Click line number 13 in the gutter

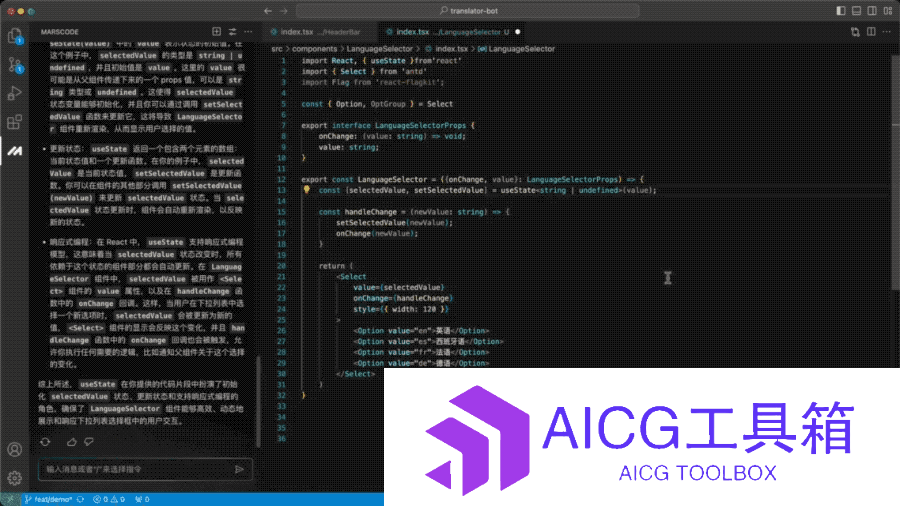tap(281, 190)
